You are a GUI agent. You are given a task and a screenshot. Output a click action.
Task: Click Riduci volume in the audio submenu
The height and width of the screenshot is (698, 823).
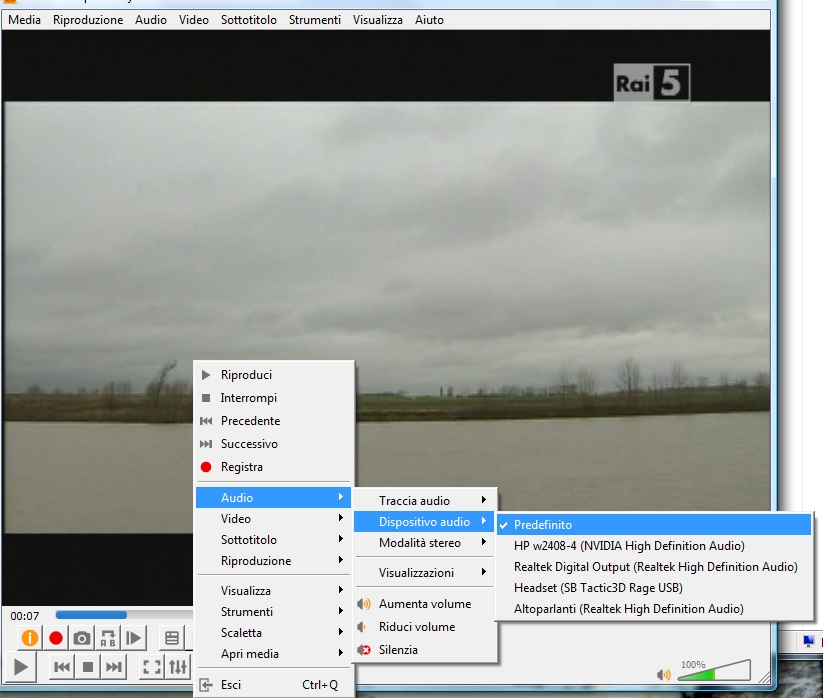(x=424, y=627)
